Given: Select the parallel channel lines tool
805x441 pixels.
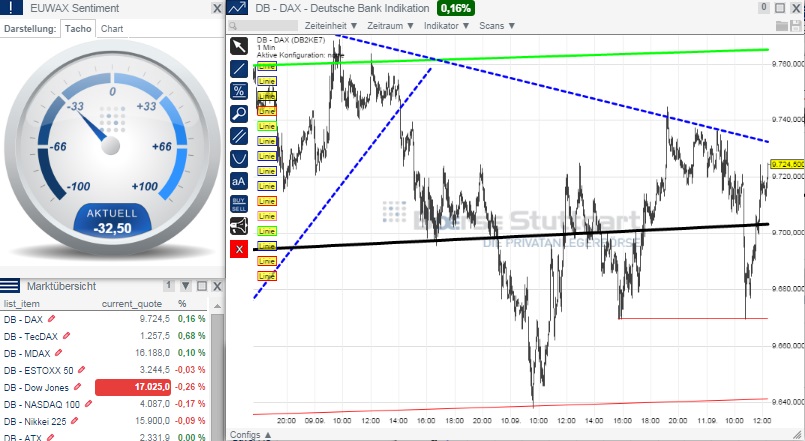Looking at the screenshot, I should coord(239,136).
